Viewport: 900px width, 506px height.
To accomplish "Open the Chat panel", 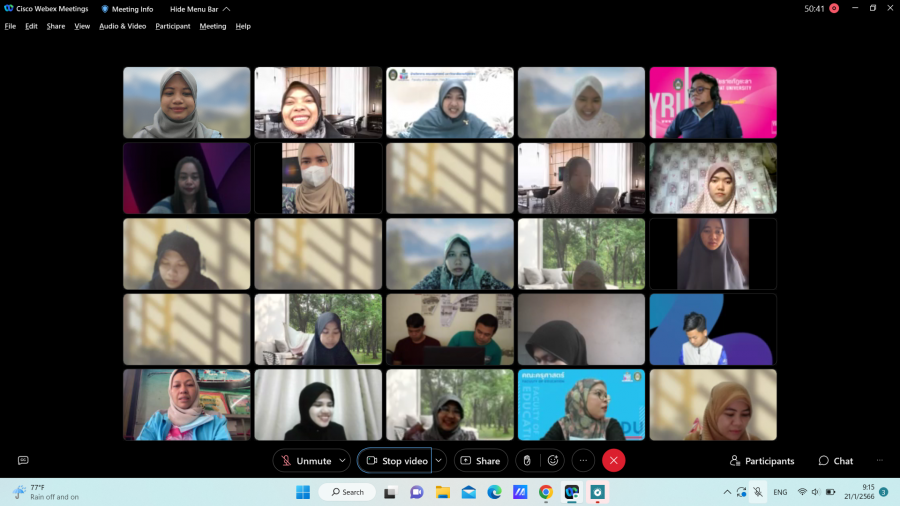I will point(836,460).
